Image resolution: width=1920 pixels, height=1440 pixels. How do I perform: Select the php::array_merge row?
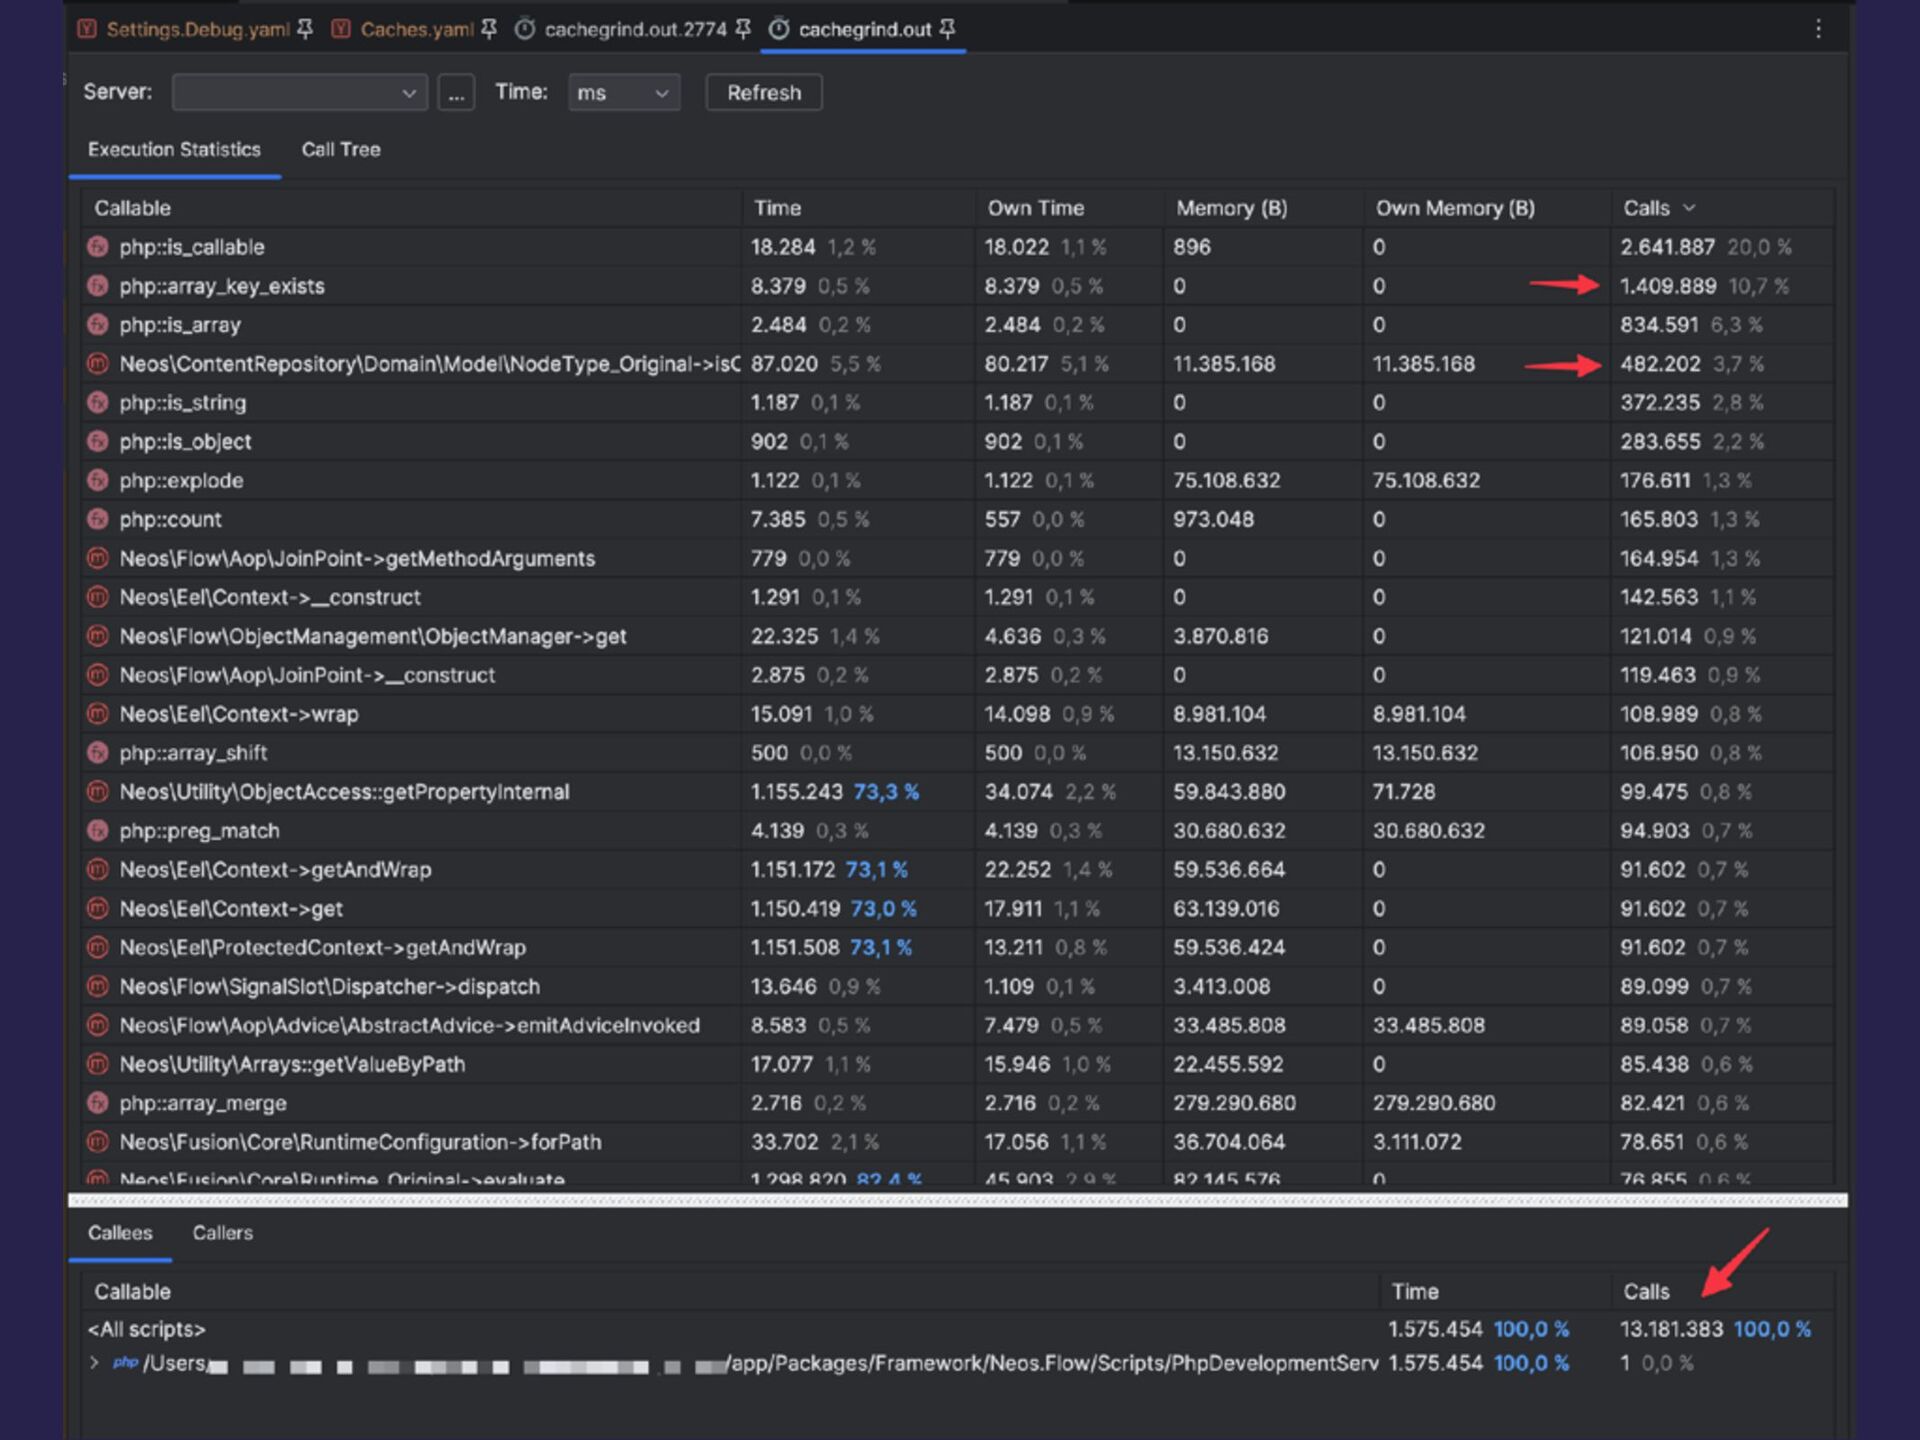pos(958,1103)
